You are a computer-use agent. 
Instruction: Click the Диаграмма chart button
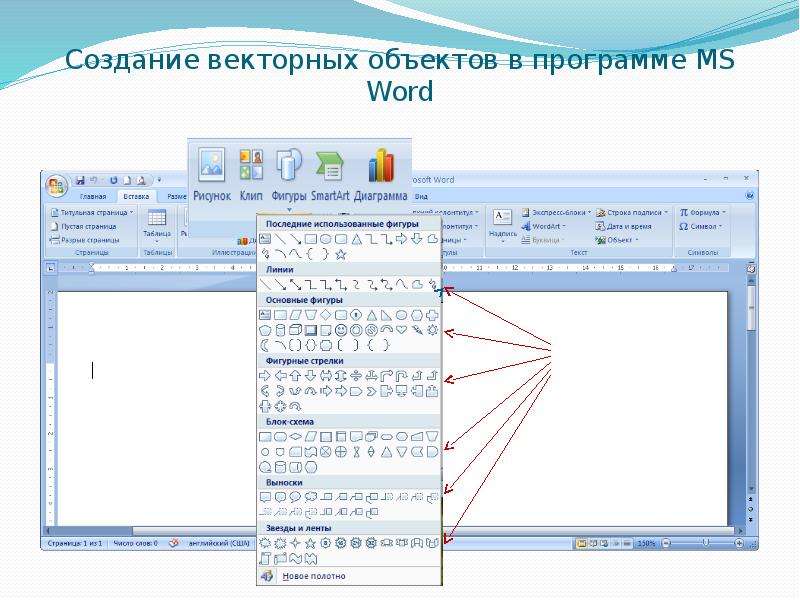[381, 175]
